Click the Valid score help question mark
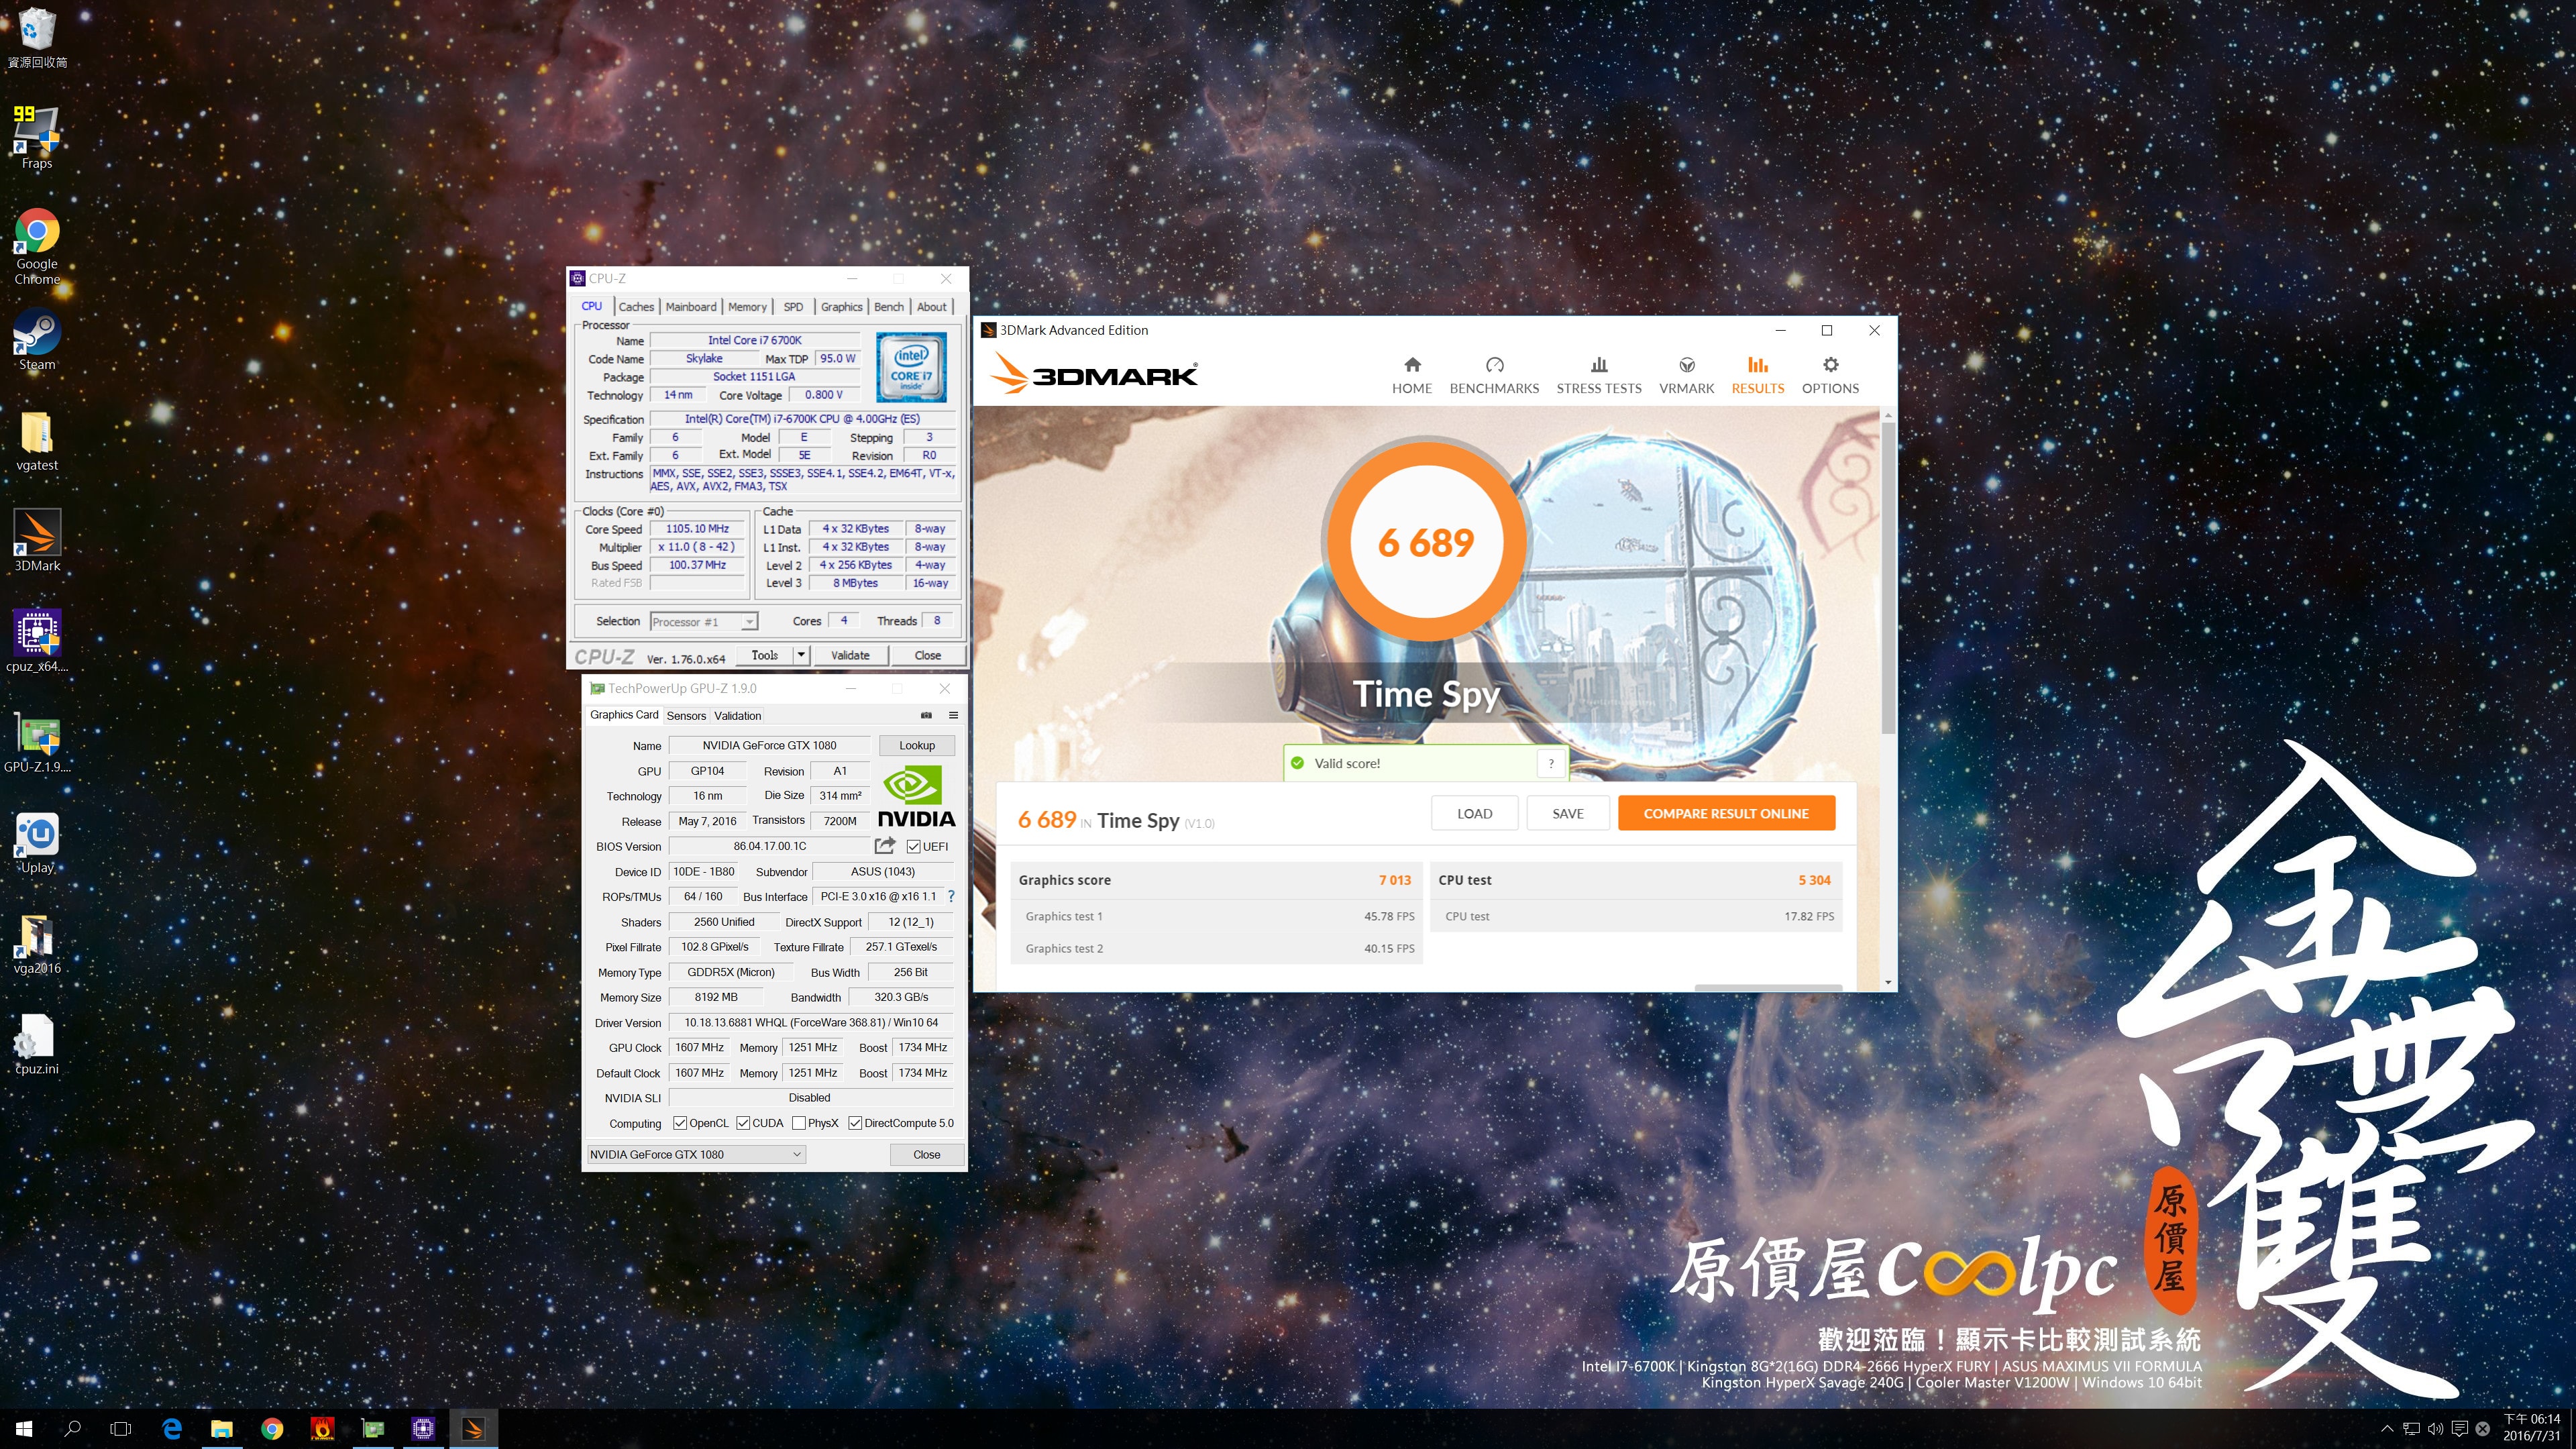The width and height of the screenshot is (2576, 1449). (1551, 763)
